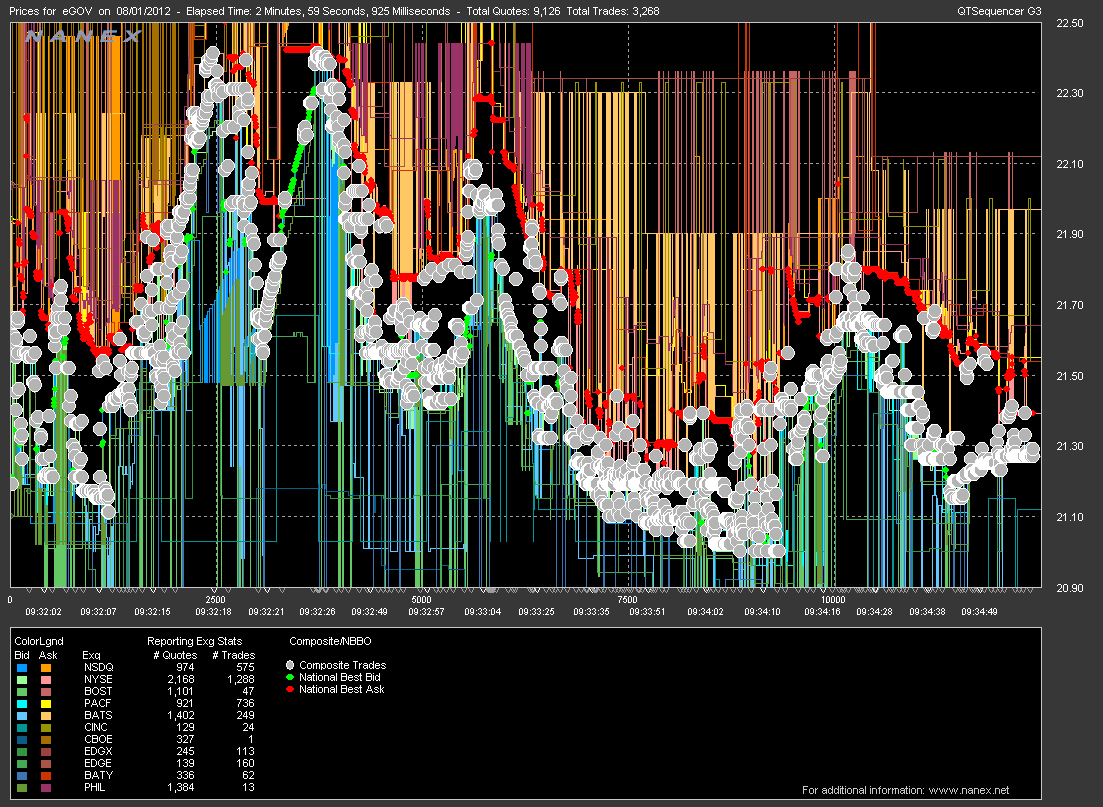
Task: Click the CBOE exchange label
Action: click(x=98, y=739)
